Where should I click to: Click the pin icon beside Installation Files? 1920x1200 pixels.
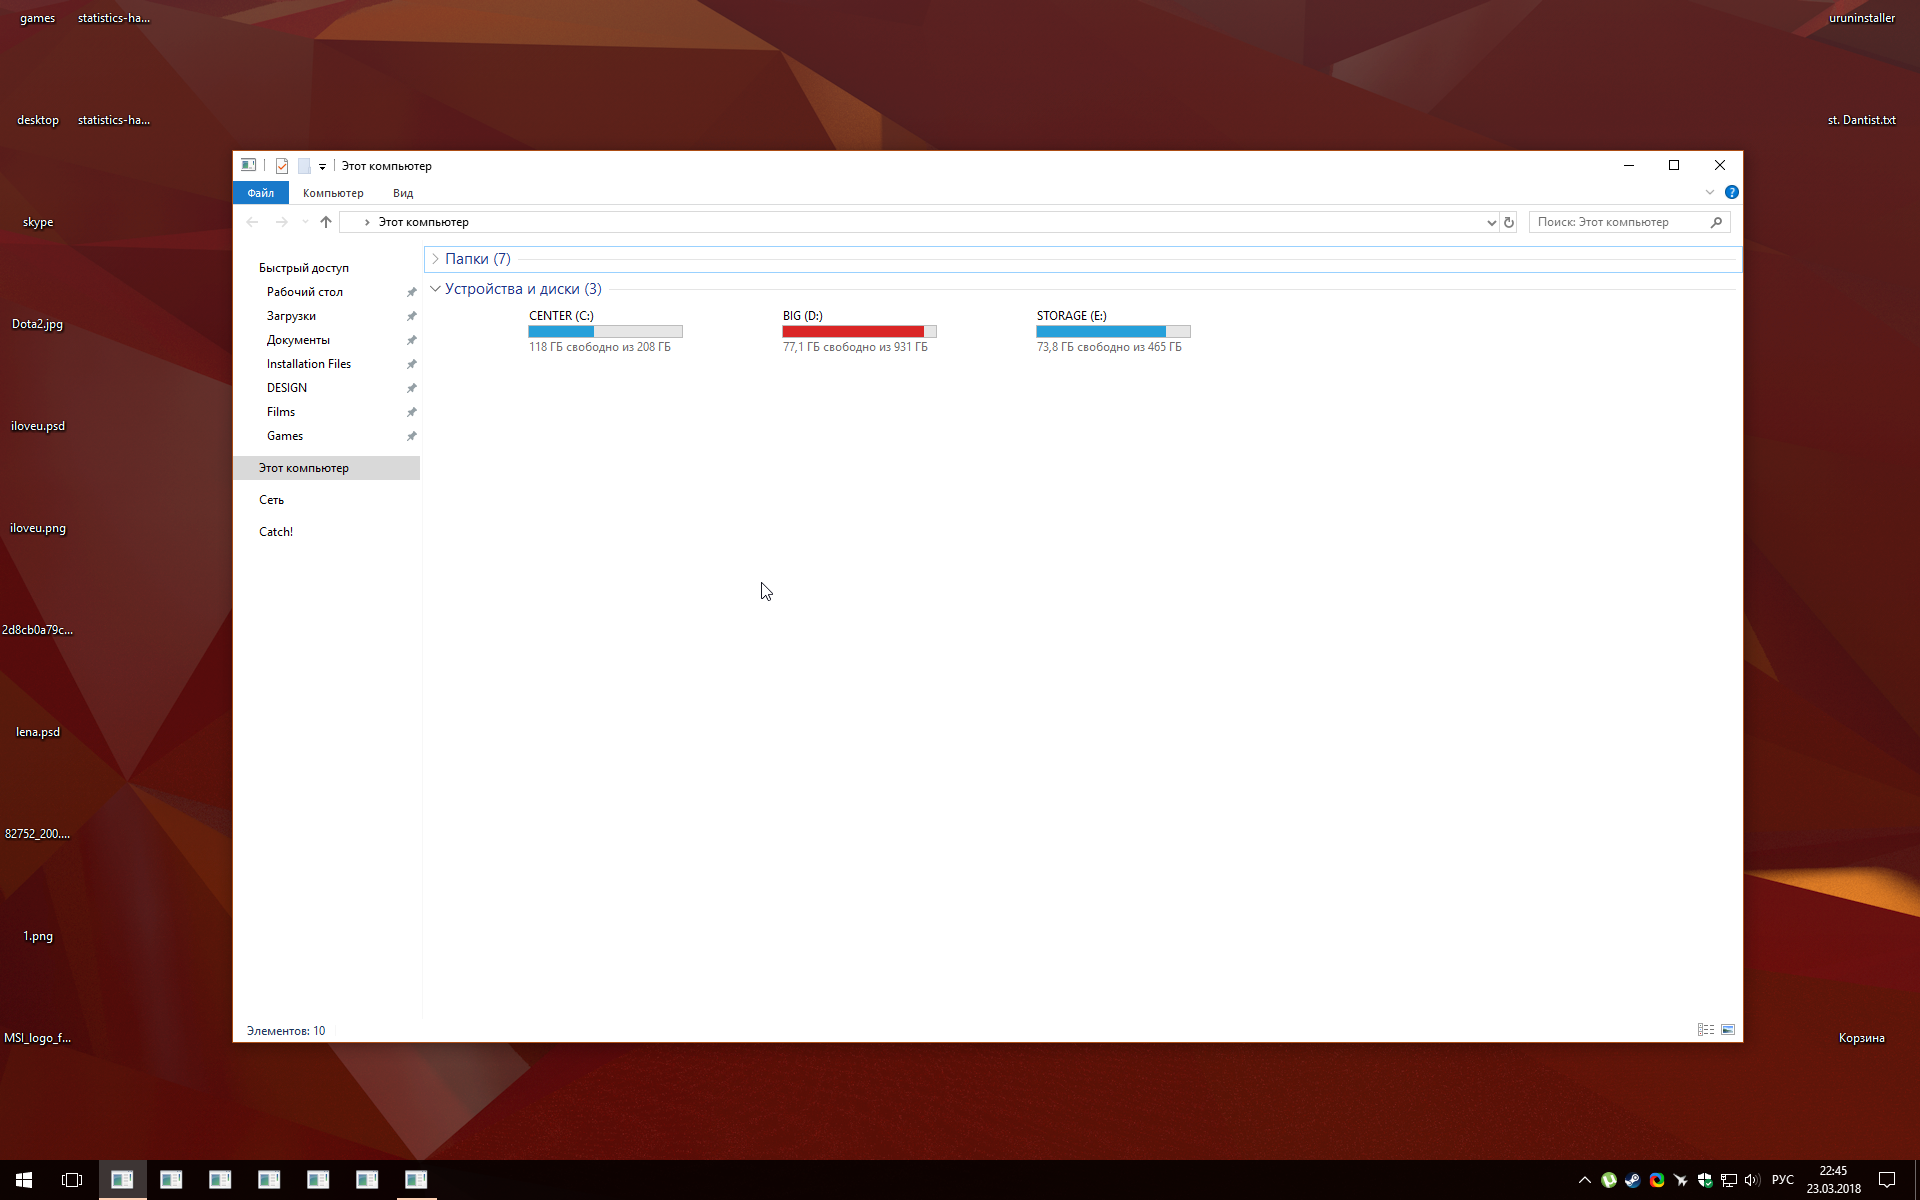click(x=411, y=364)
